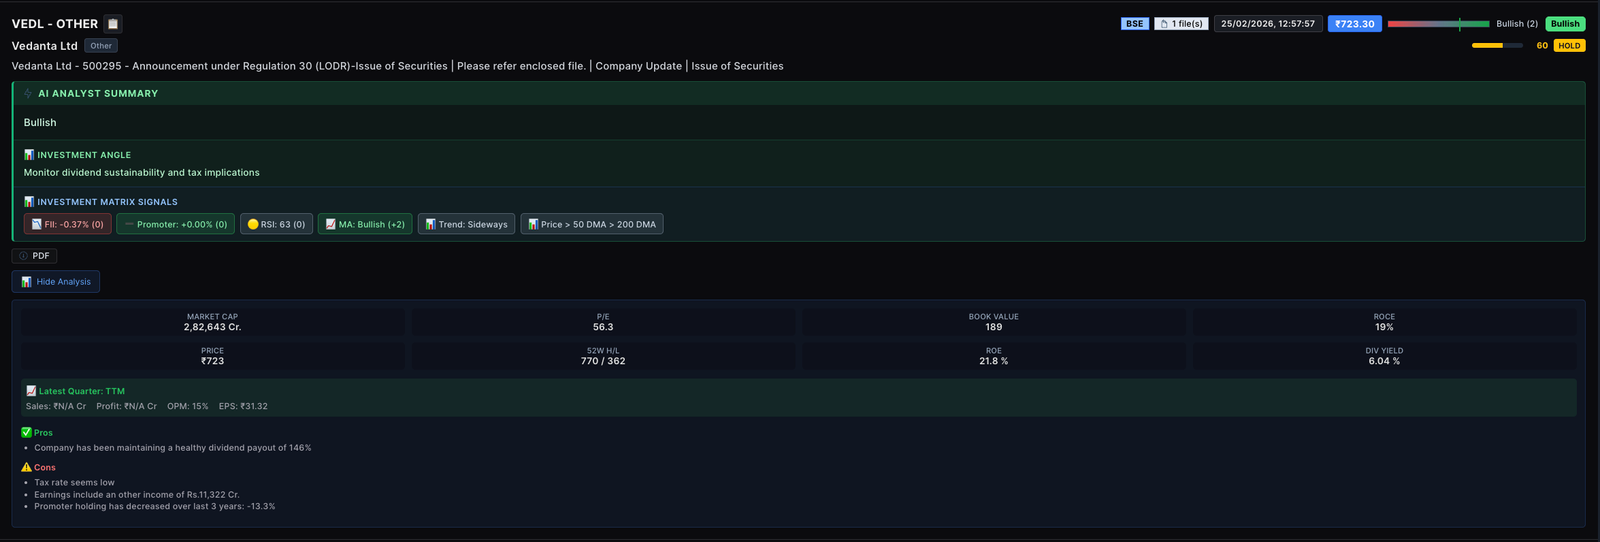Click the chart icon beside Investment Angle
Screen dimensions: 1600x542
coord(29,155)
